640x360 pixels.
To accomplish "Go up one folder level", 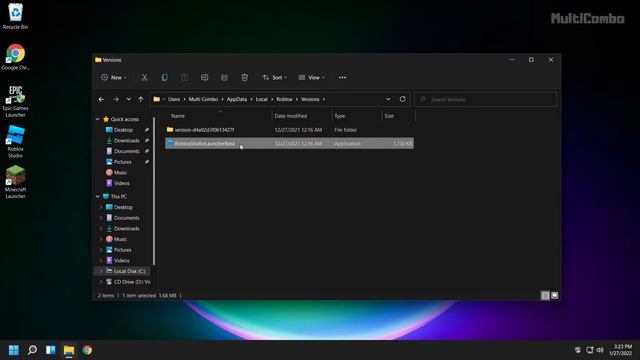I will [141, 99].
